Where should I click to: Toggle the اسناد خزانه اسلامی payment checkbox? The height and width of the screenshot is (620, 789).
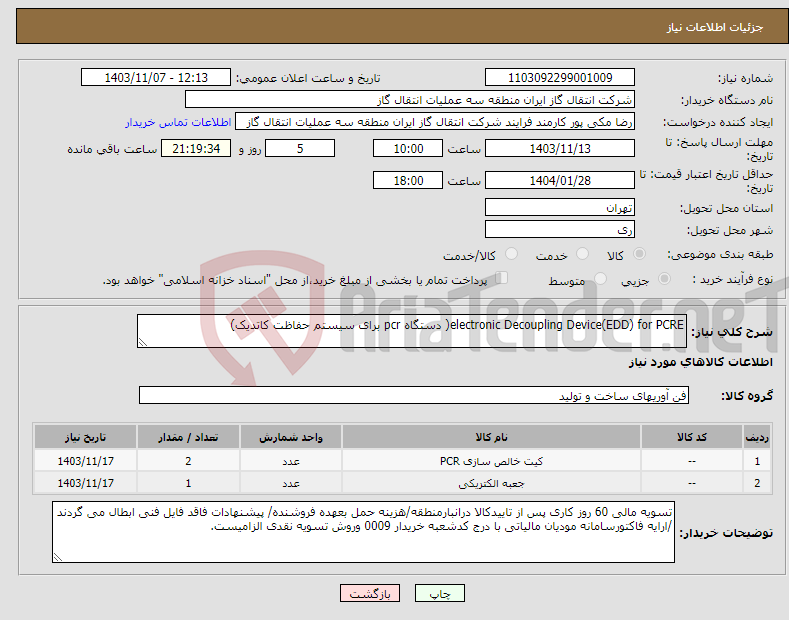coord(501,278)
